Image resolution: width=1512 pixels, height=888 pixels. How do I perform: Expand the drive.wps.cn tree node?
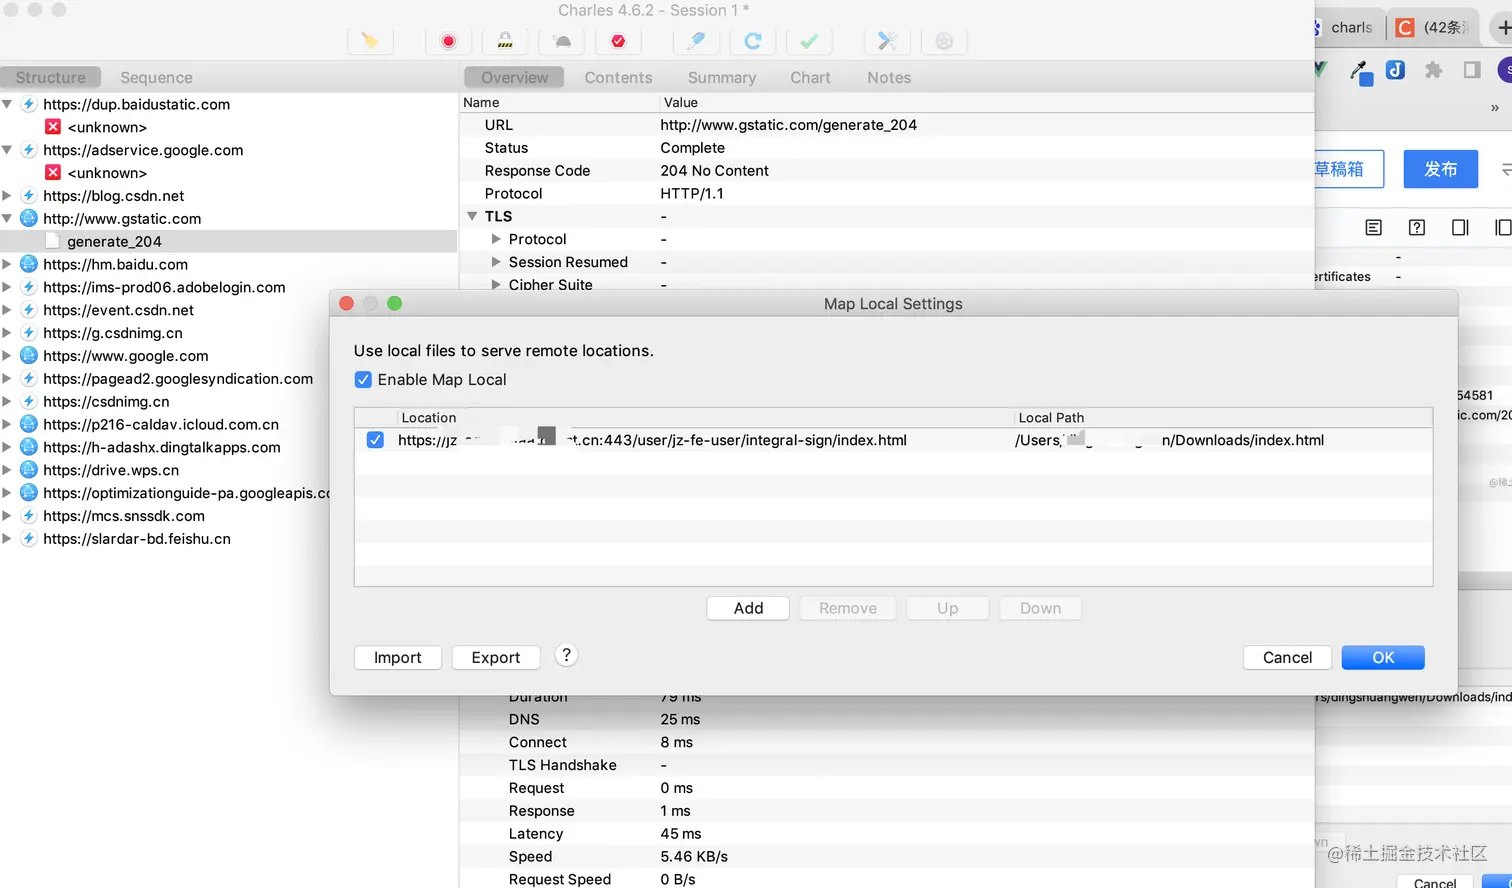(x=7, y=470)
